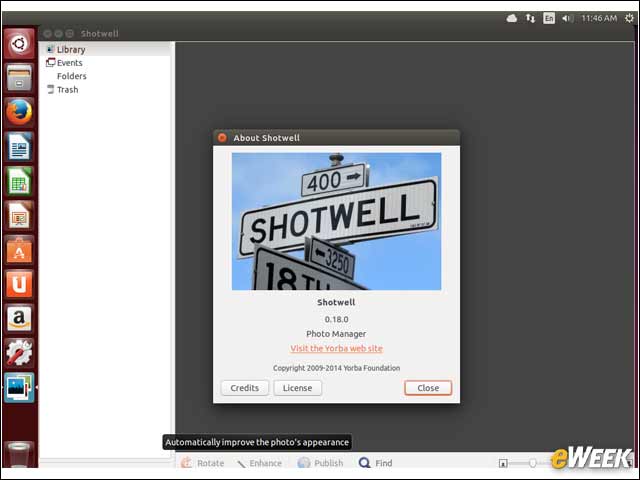Open System Settings from the dock
The height and width of the screenshot is (480, 640).
pos(19,352)
